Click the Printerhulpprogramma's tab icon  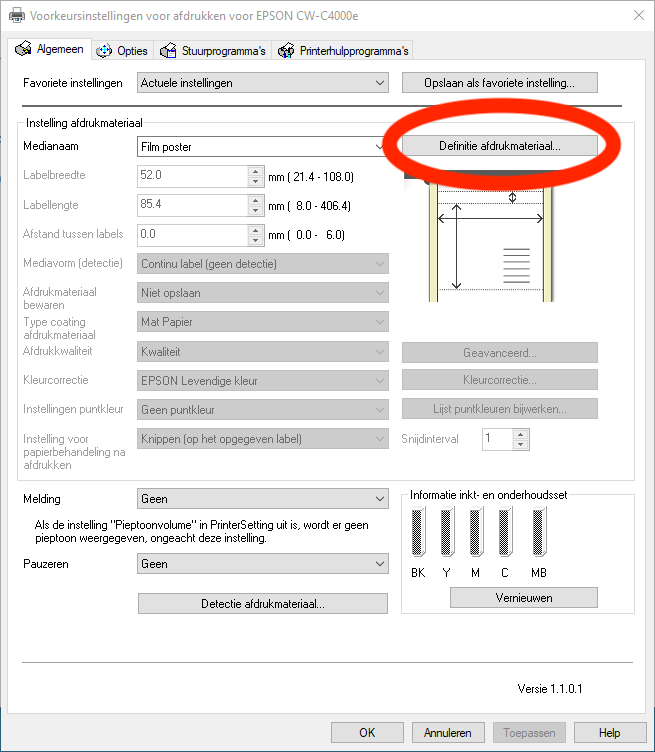tap(286, 51)
